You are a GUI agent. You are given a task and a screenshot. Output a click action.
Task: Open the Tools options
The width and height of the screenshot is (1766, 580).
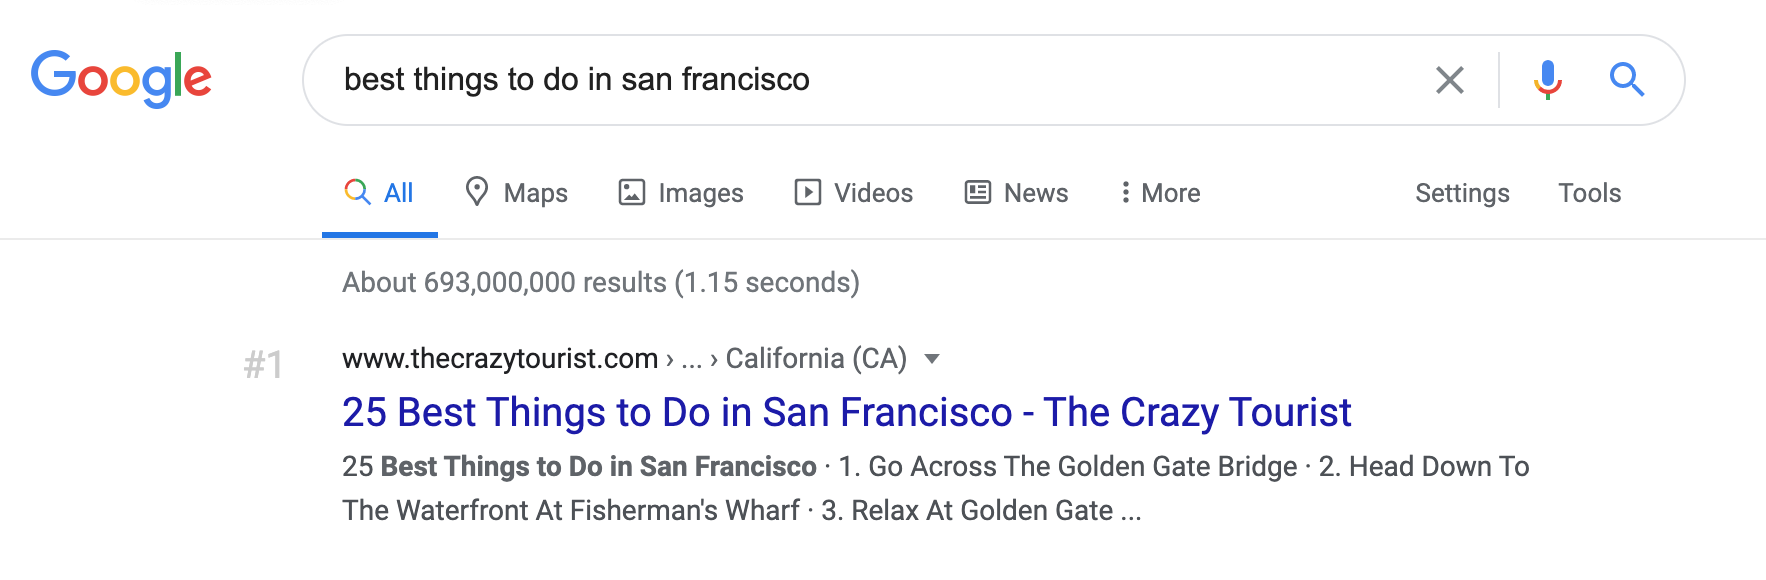(1589, 193)
